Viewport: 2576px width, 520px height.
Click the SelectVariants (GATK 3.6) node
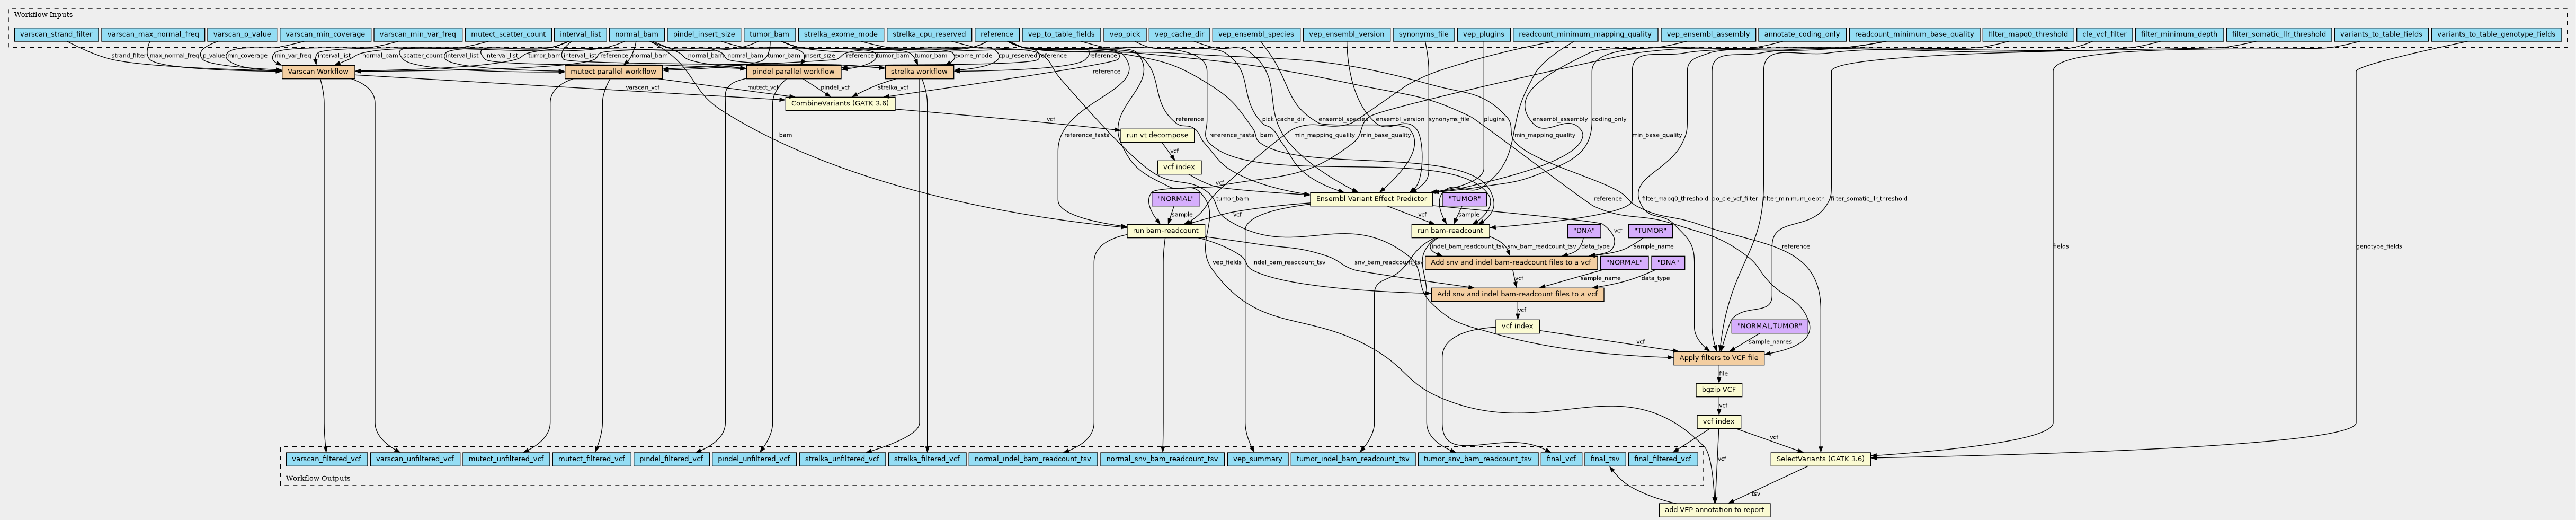(x=1819, y=460)
